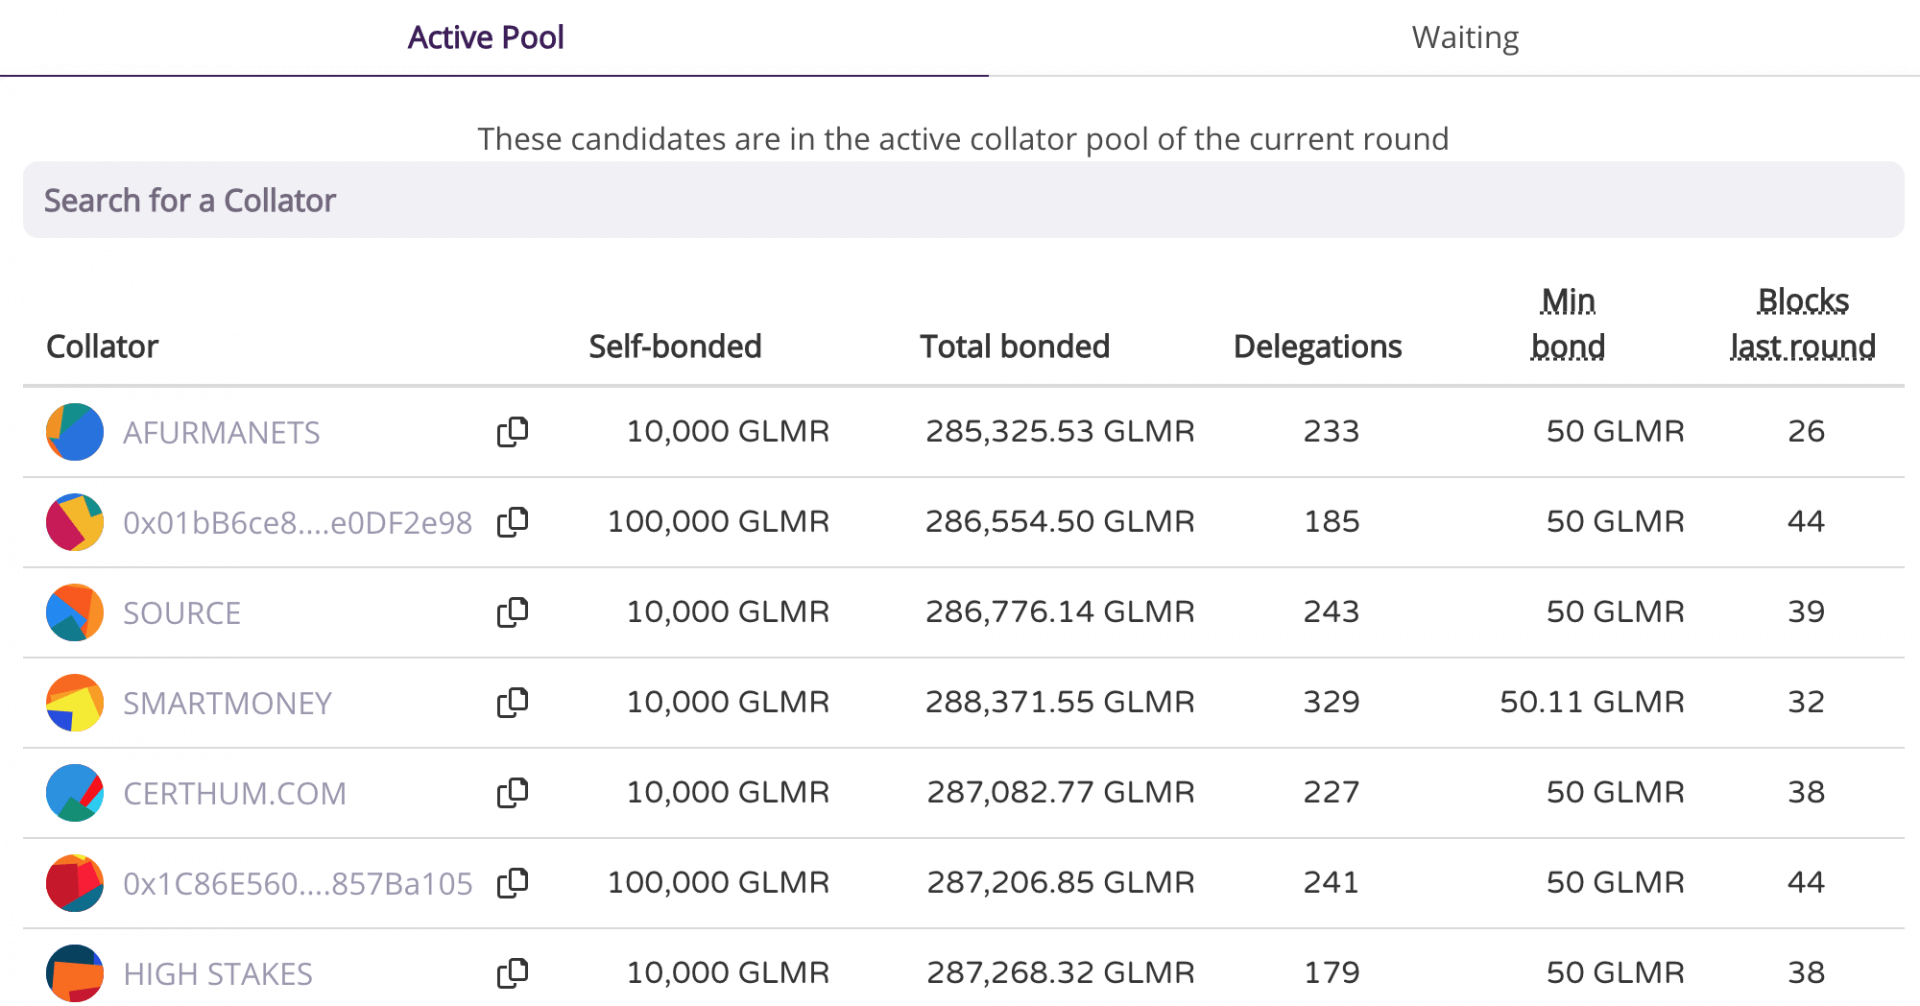Copy the 0x01bB6ce8 collator address

click(x=512, y=521)
